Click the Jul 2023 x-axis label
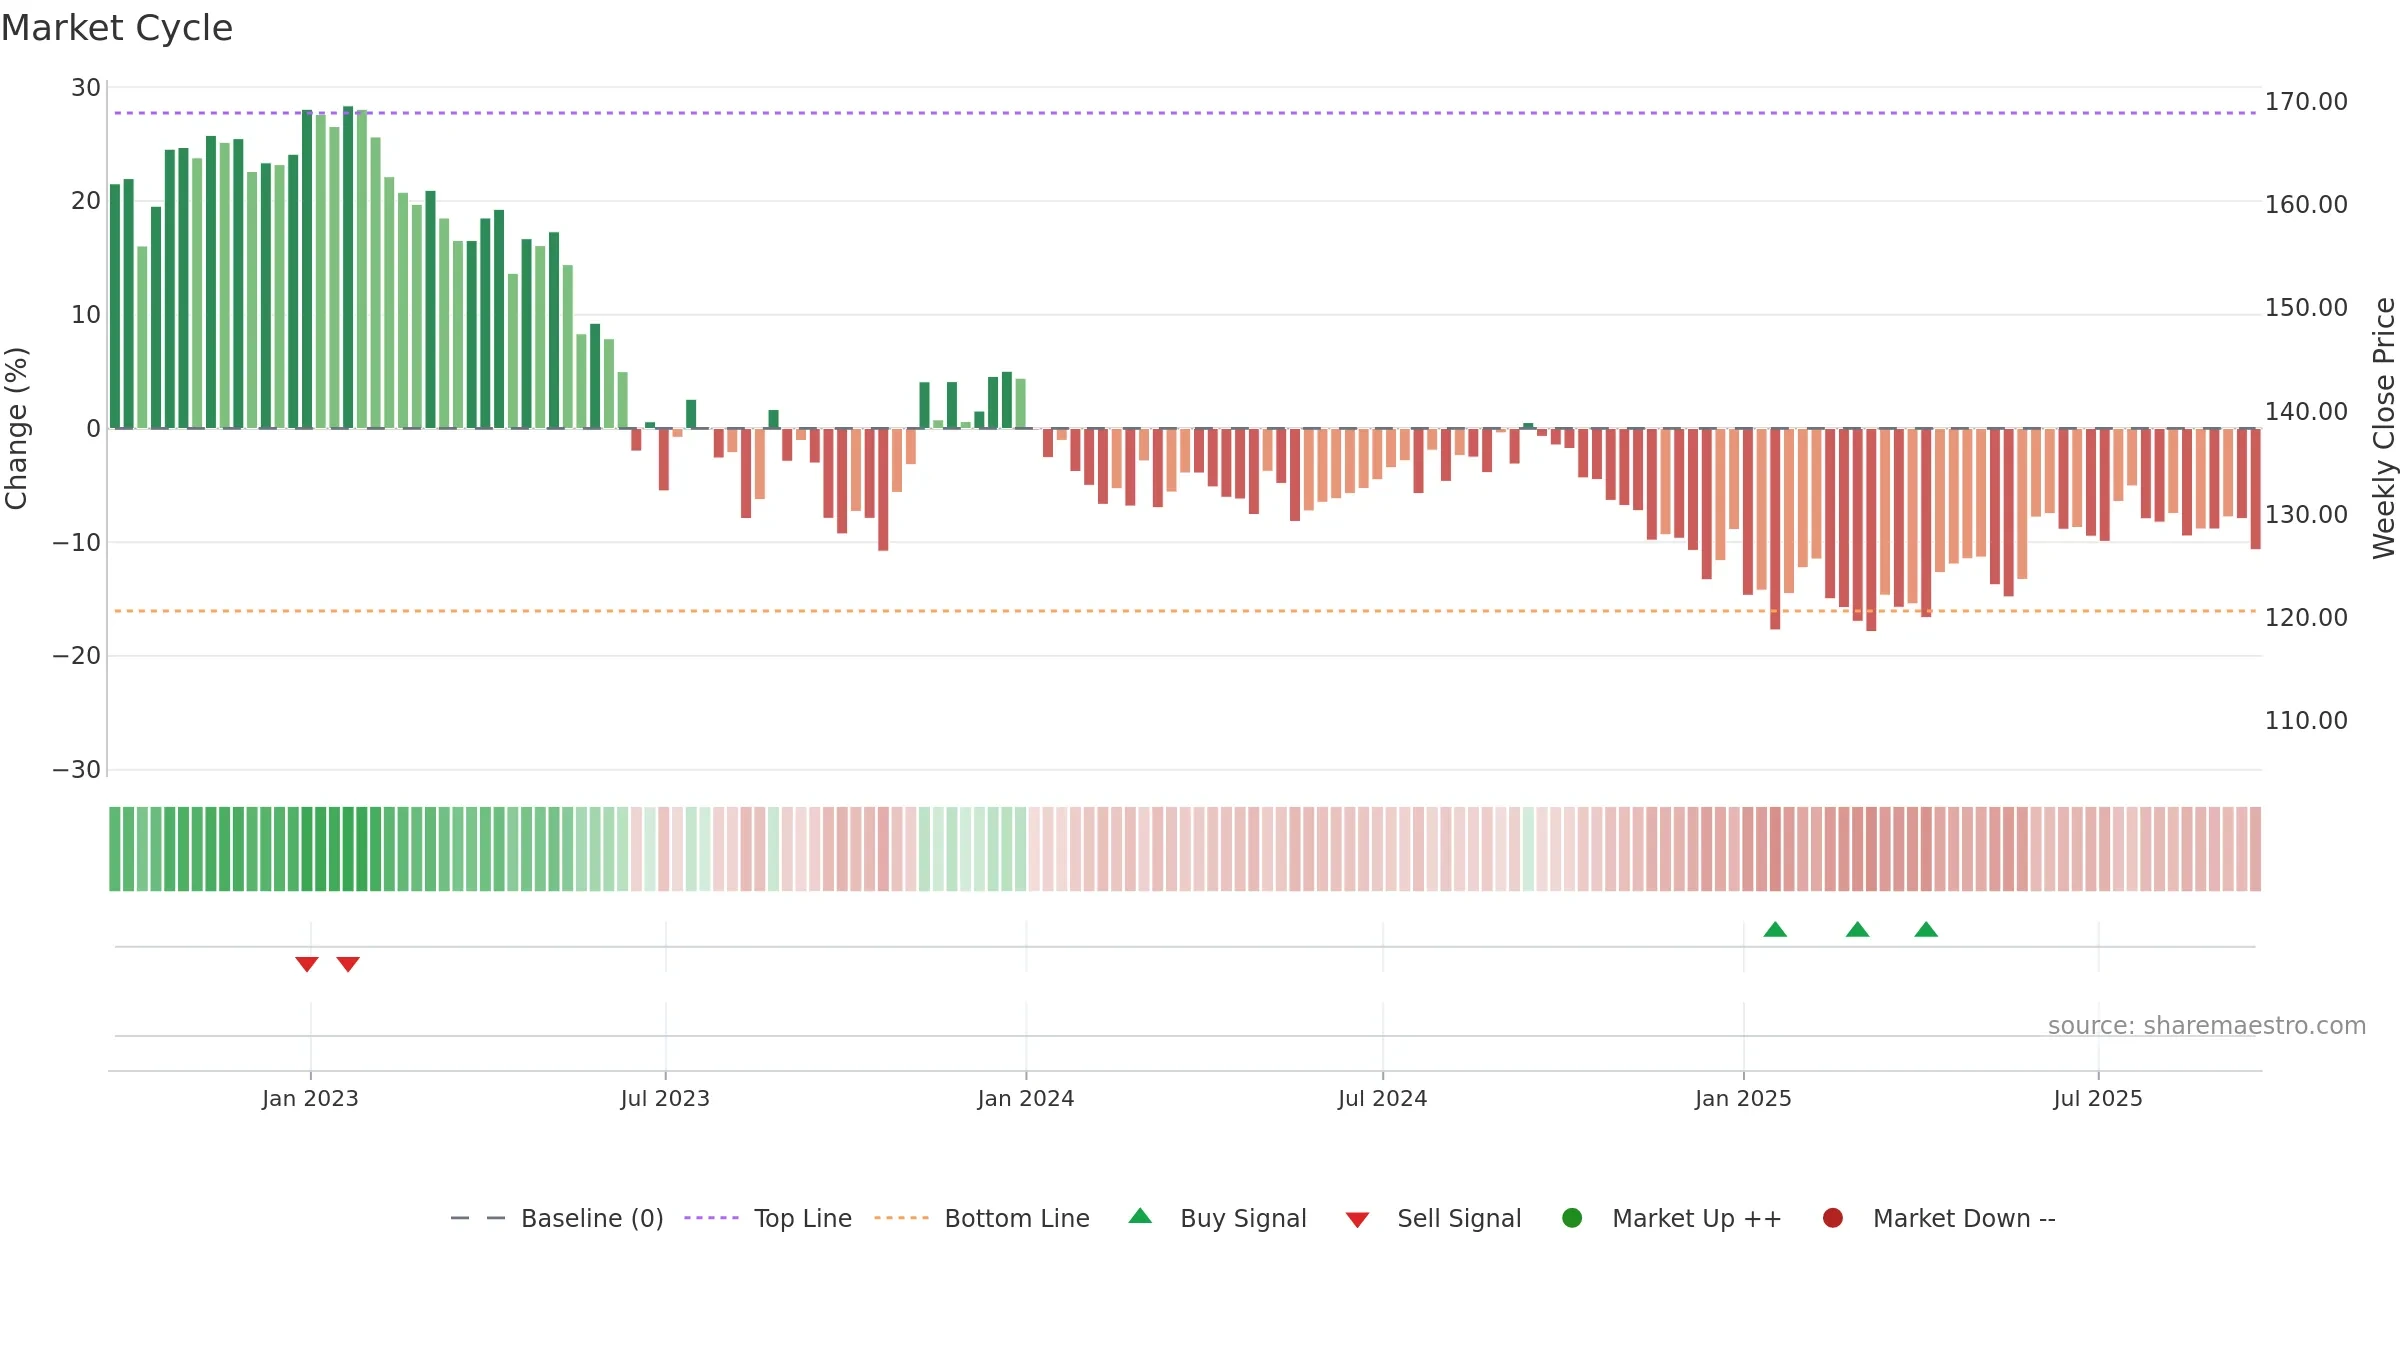2400x1350 pixels. [x=665, y=1098]
